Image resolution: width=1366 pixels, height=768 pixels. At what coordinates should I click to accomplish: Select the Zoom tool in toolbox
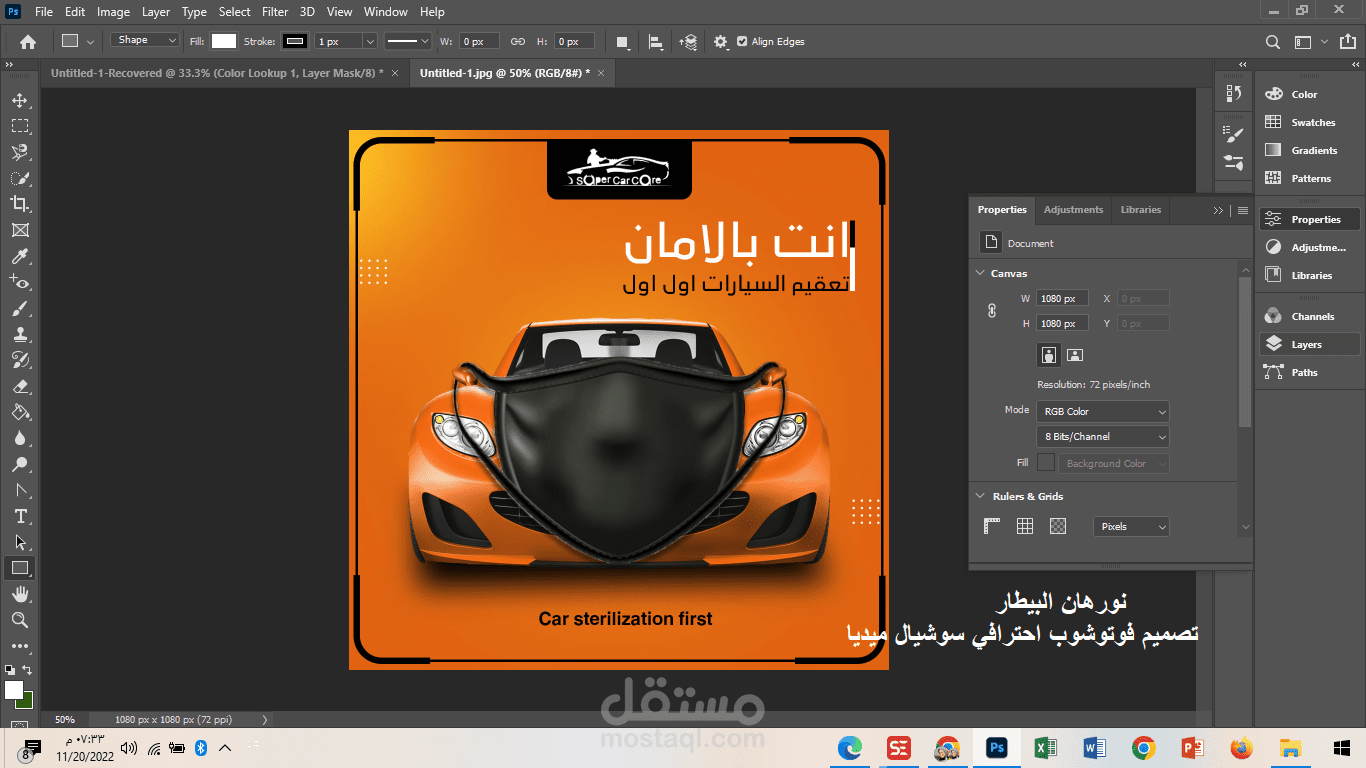19,620
